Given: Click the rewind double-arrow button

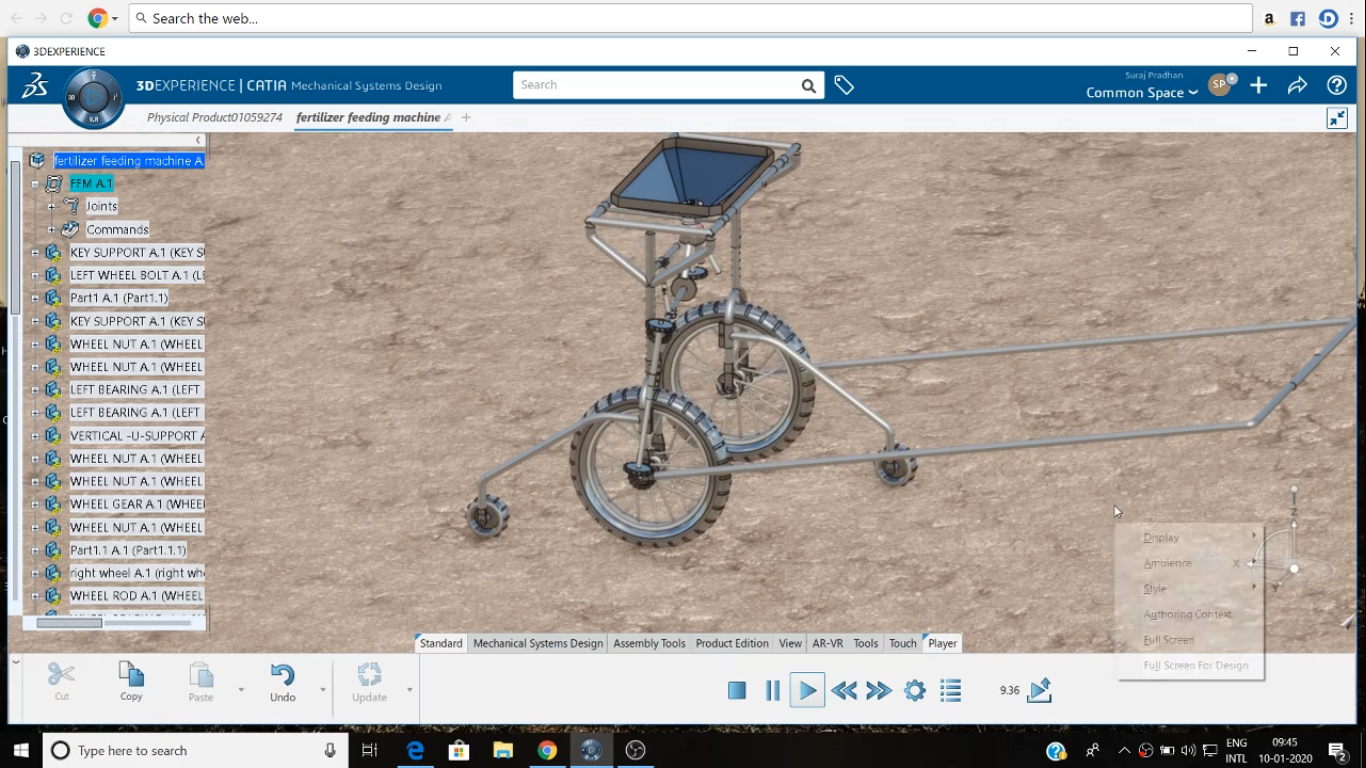Looking at the screenshot, I should tap(844, 690).
